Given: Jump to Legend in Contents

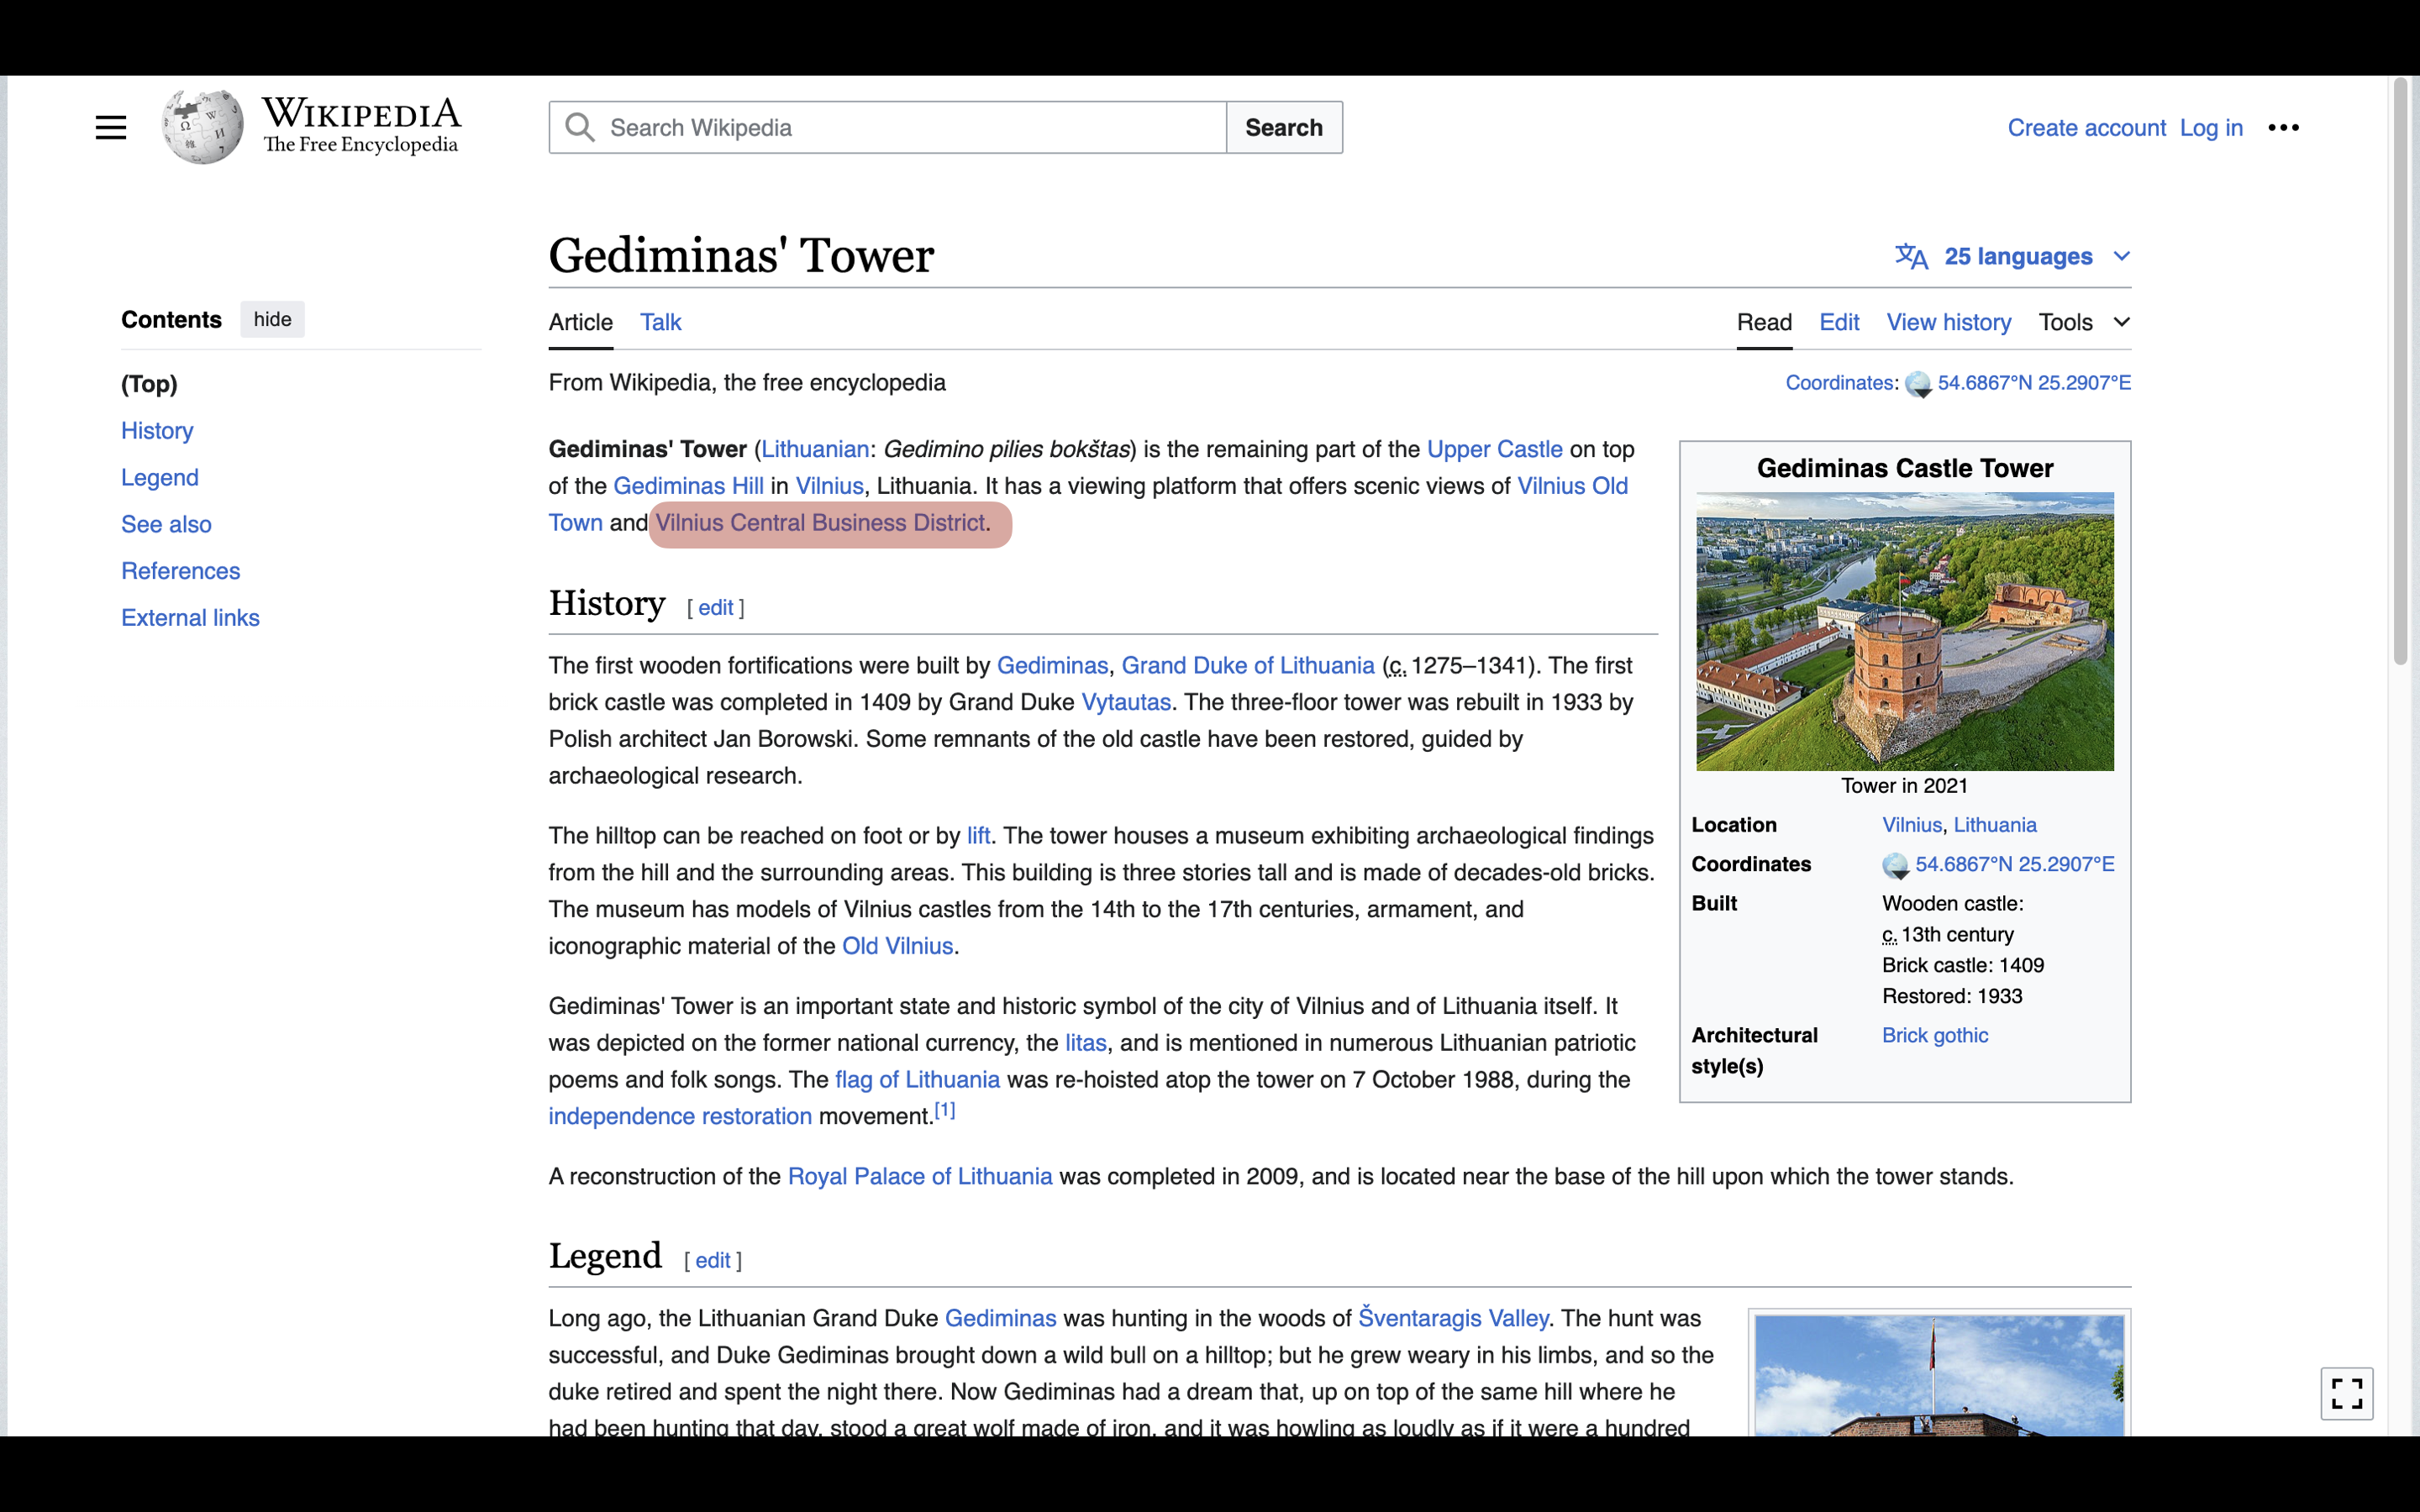Looking at the screenshot, I should point(160,478).
